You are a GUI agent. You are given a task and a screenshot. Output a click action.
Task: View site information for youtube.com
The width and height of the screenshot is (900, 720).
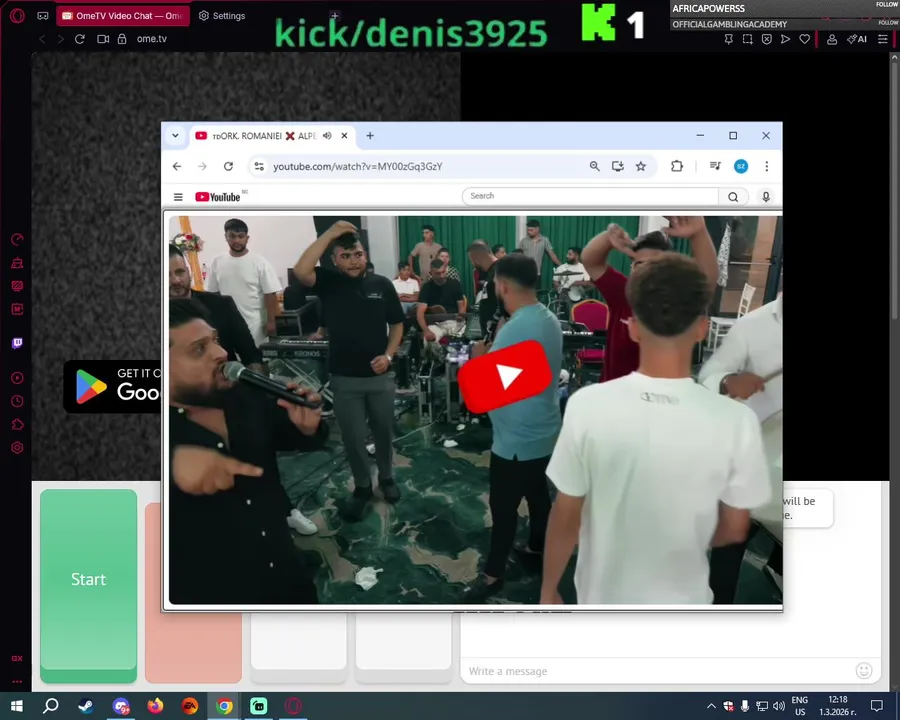tap(259, 167)
